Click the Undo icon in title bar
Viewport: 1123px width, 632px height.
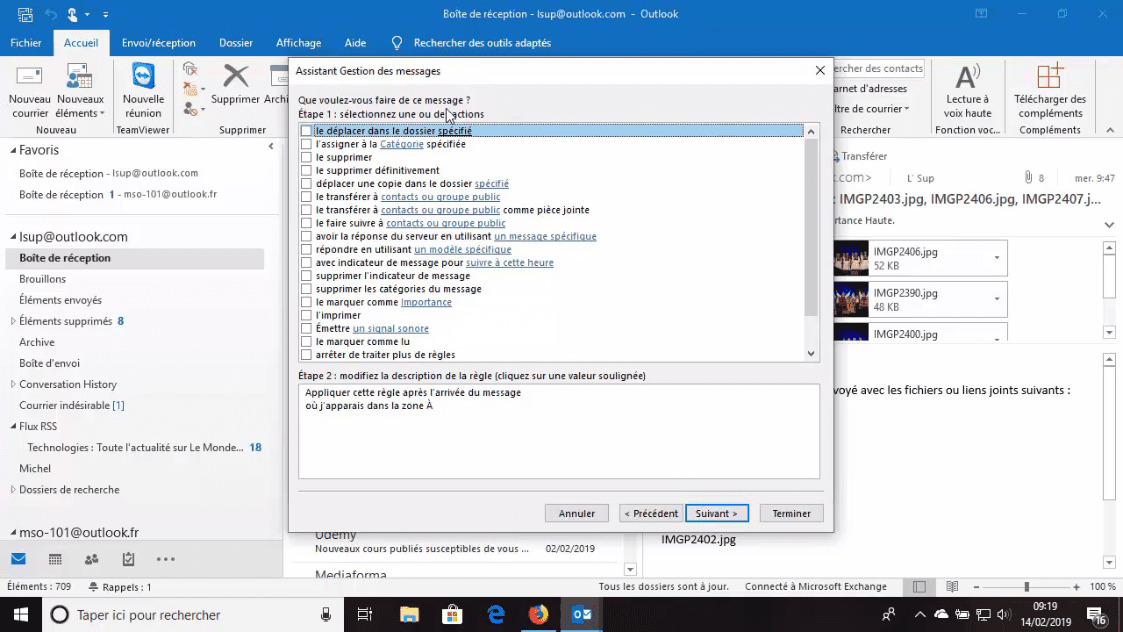[x=51, y=14]
